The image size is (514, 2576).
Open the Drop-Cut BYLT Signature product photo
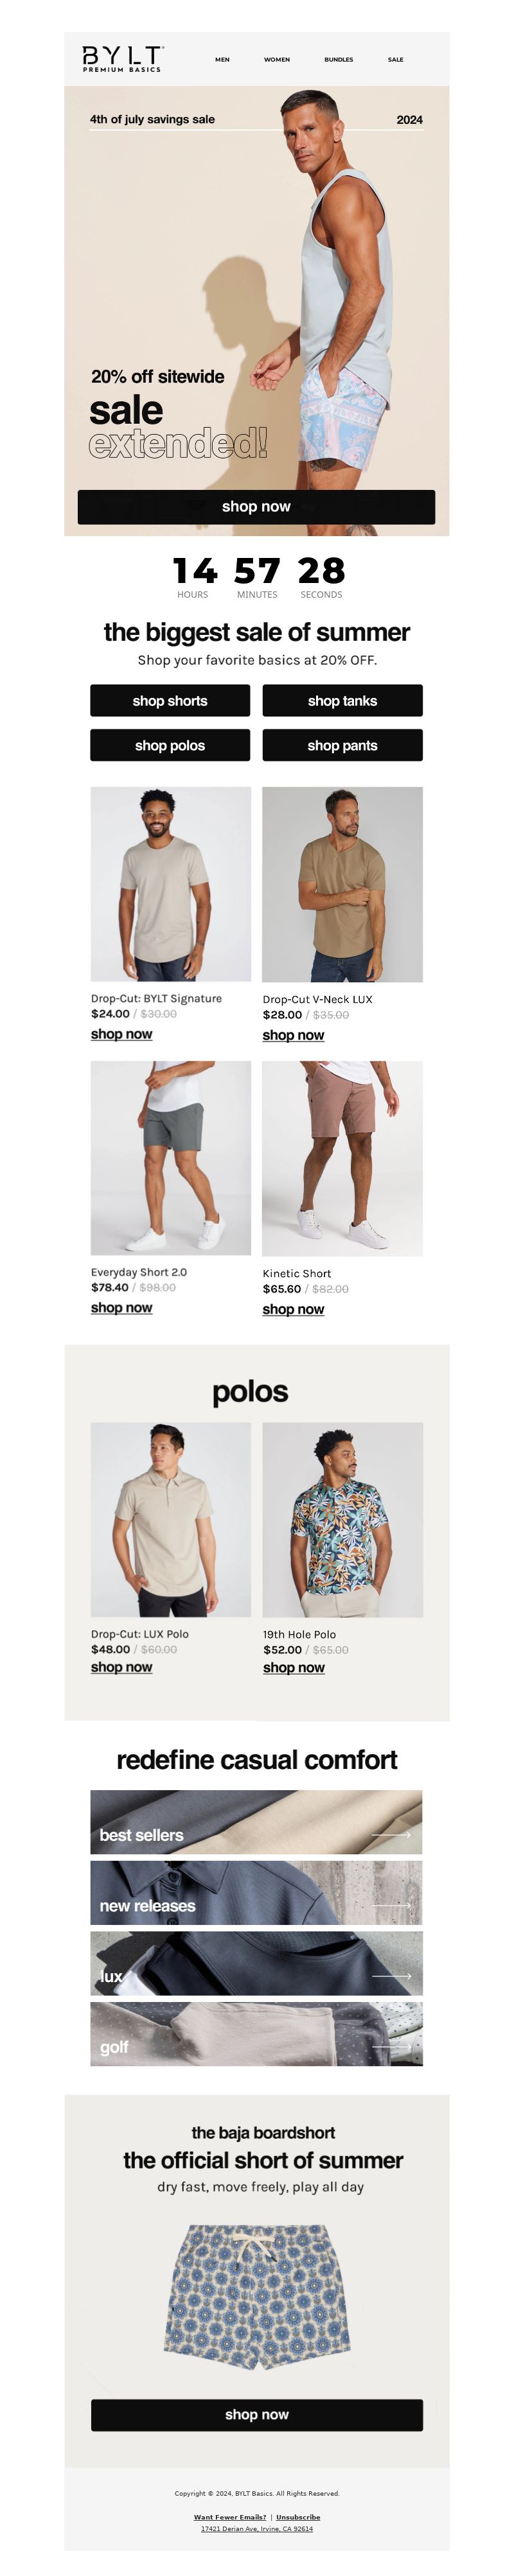click(x=171, y=884)
